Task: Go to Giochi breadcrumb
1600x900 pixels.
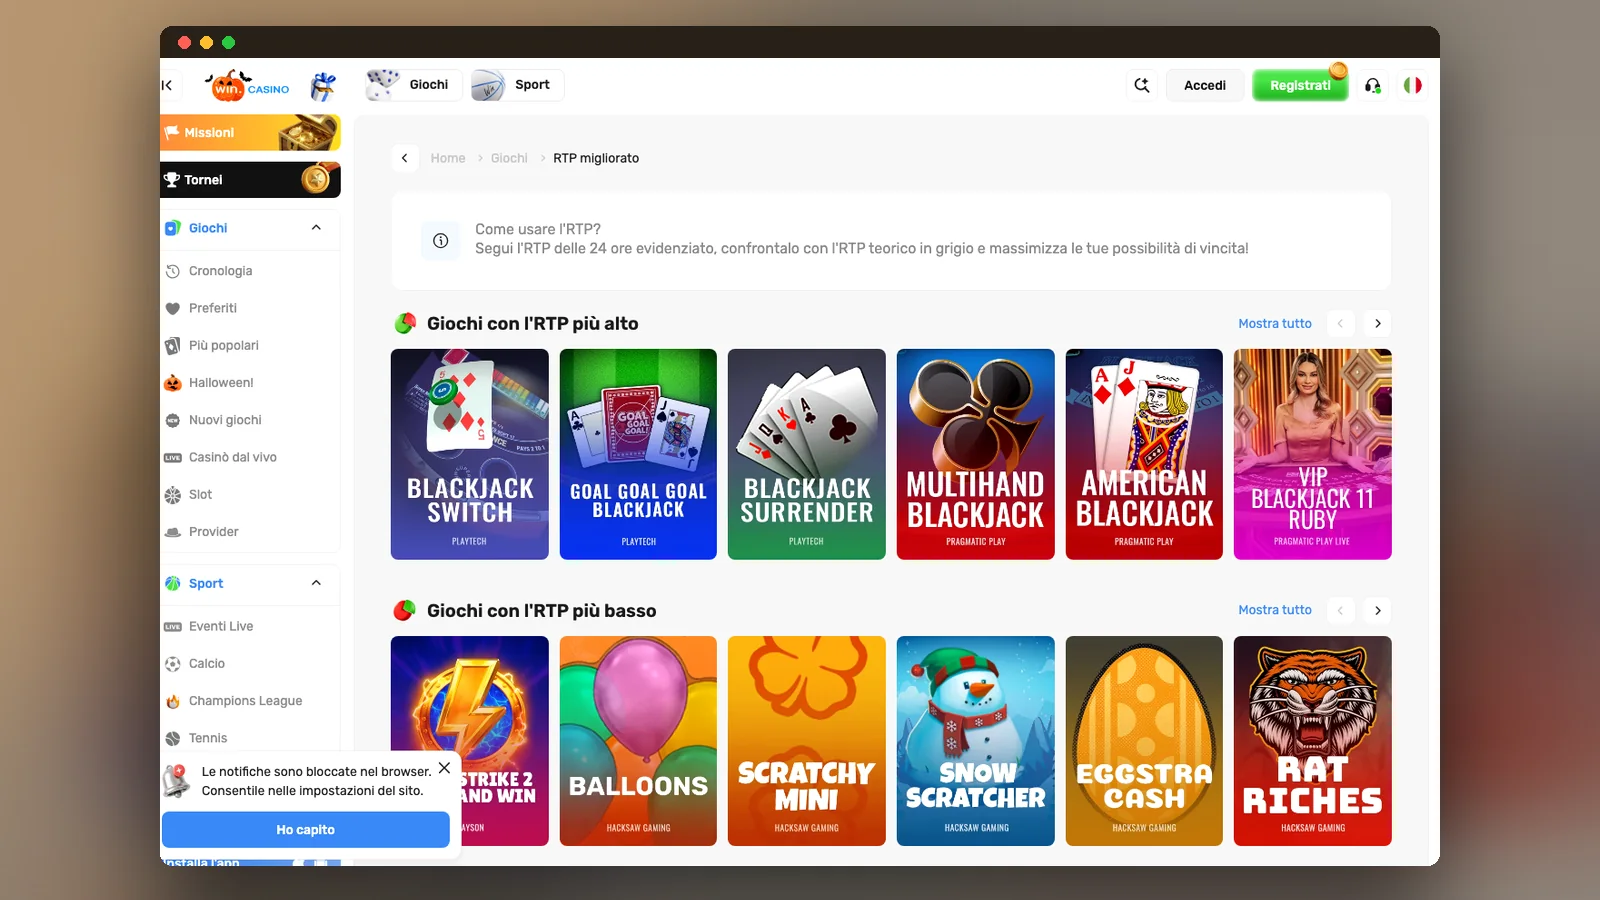Action: (x=509, y=158)
